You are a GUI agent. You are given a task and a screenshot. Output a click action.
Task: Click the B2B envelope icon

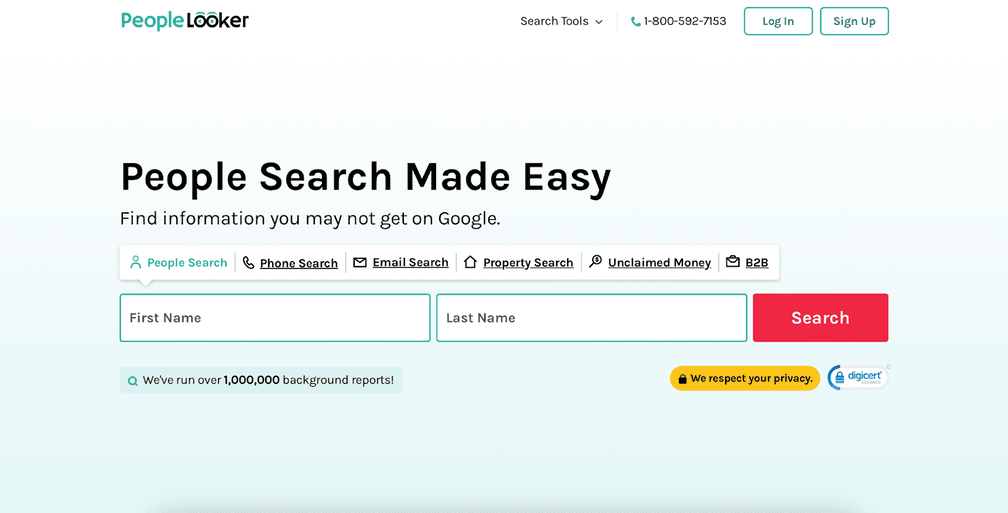click(x=733, y=262)
